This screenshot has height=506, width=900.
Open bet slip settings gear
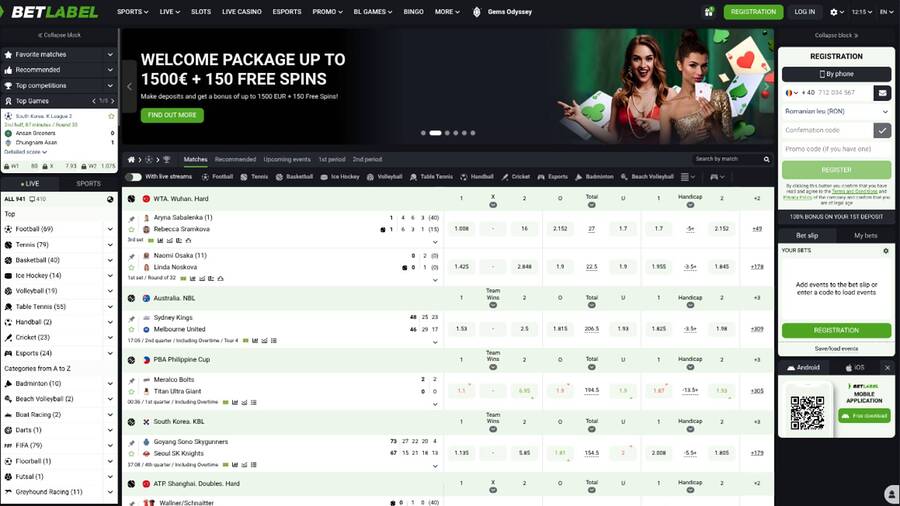[x=886, y=251]
